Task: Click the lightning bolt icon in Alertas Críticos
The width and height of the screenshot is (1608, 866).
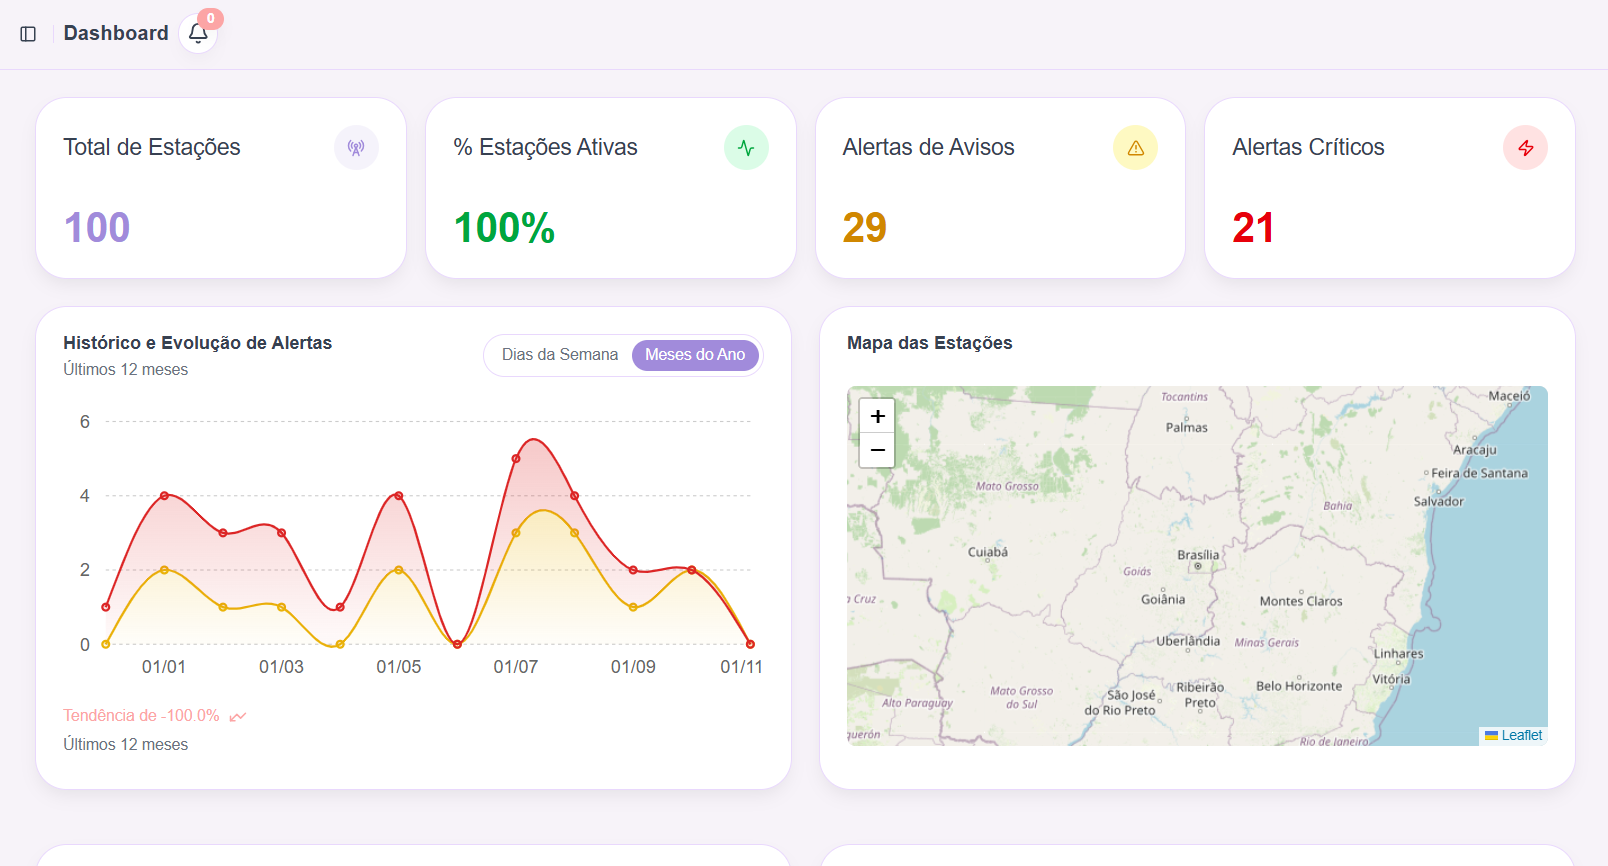Action: coord(1525,148)
